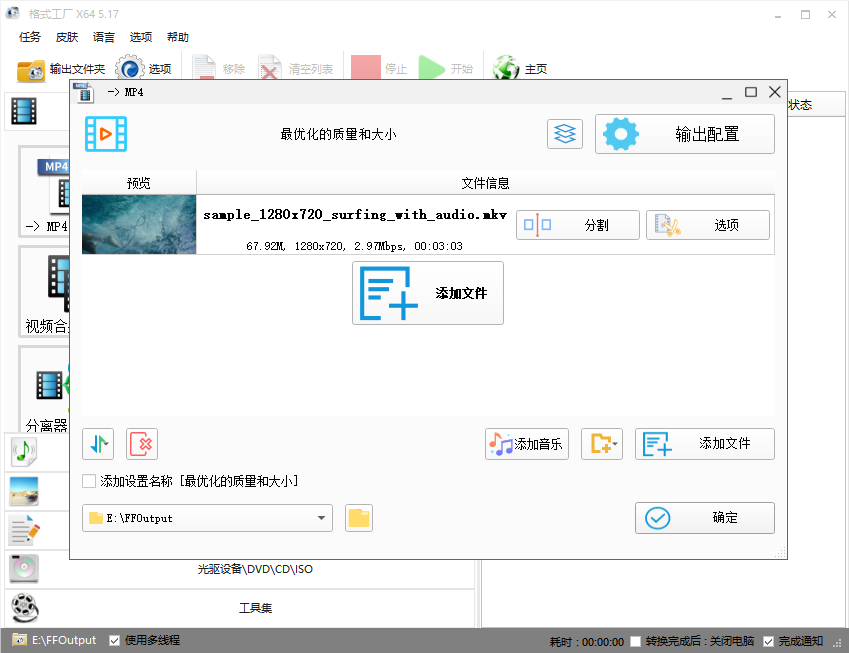
Task: Open the add-folder dropdown arrow
Action: 612,443
